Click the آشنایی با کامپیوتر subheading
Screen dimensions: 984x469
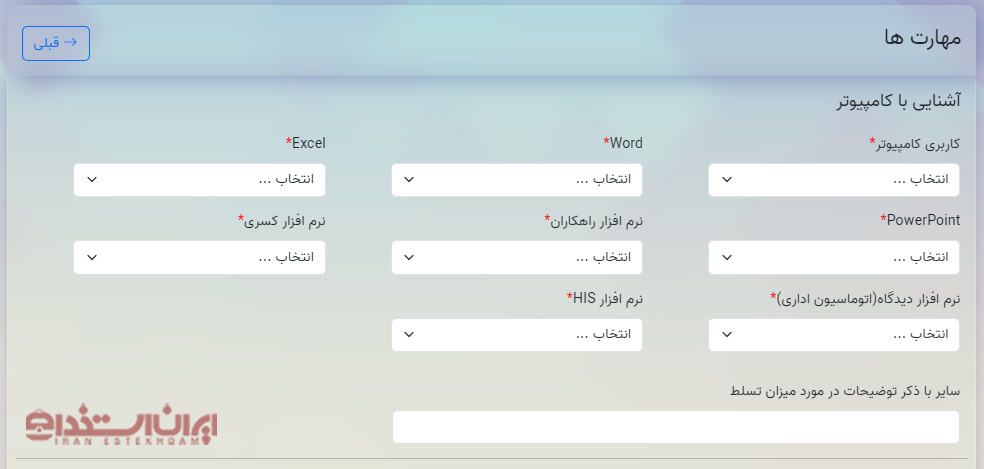(x=899, y=102)
